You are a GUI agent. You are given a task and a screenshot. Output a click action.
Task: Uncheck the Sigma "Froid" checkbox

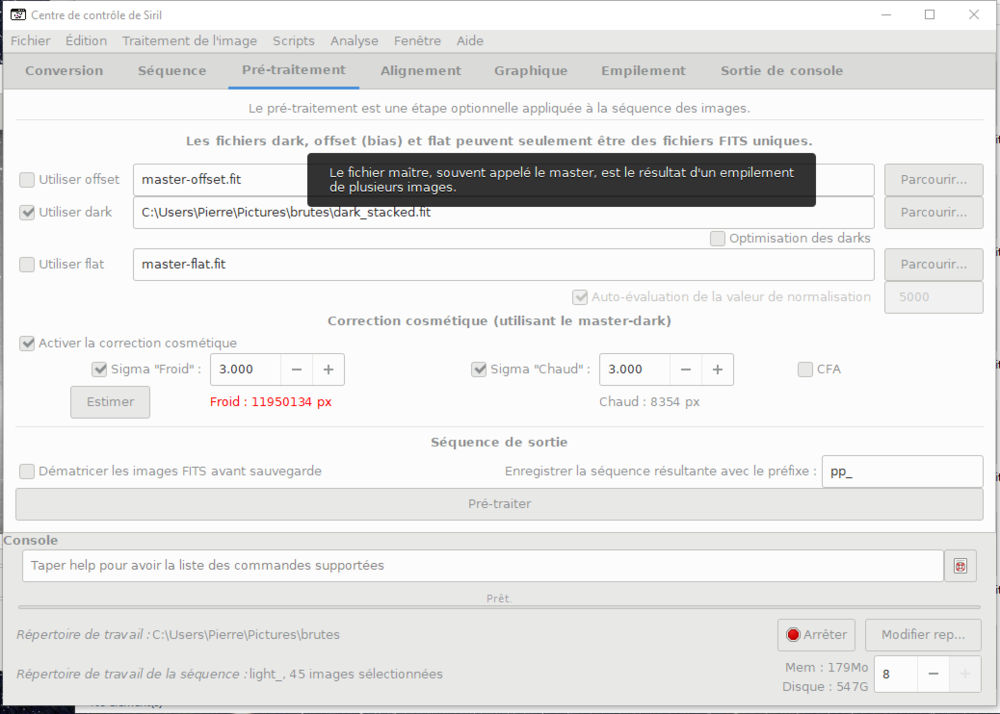[x=99, y=369]
